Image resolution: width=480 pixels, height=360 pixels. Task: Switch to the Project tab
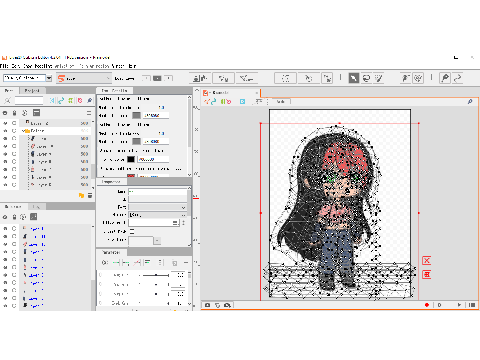32,90
